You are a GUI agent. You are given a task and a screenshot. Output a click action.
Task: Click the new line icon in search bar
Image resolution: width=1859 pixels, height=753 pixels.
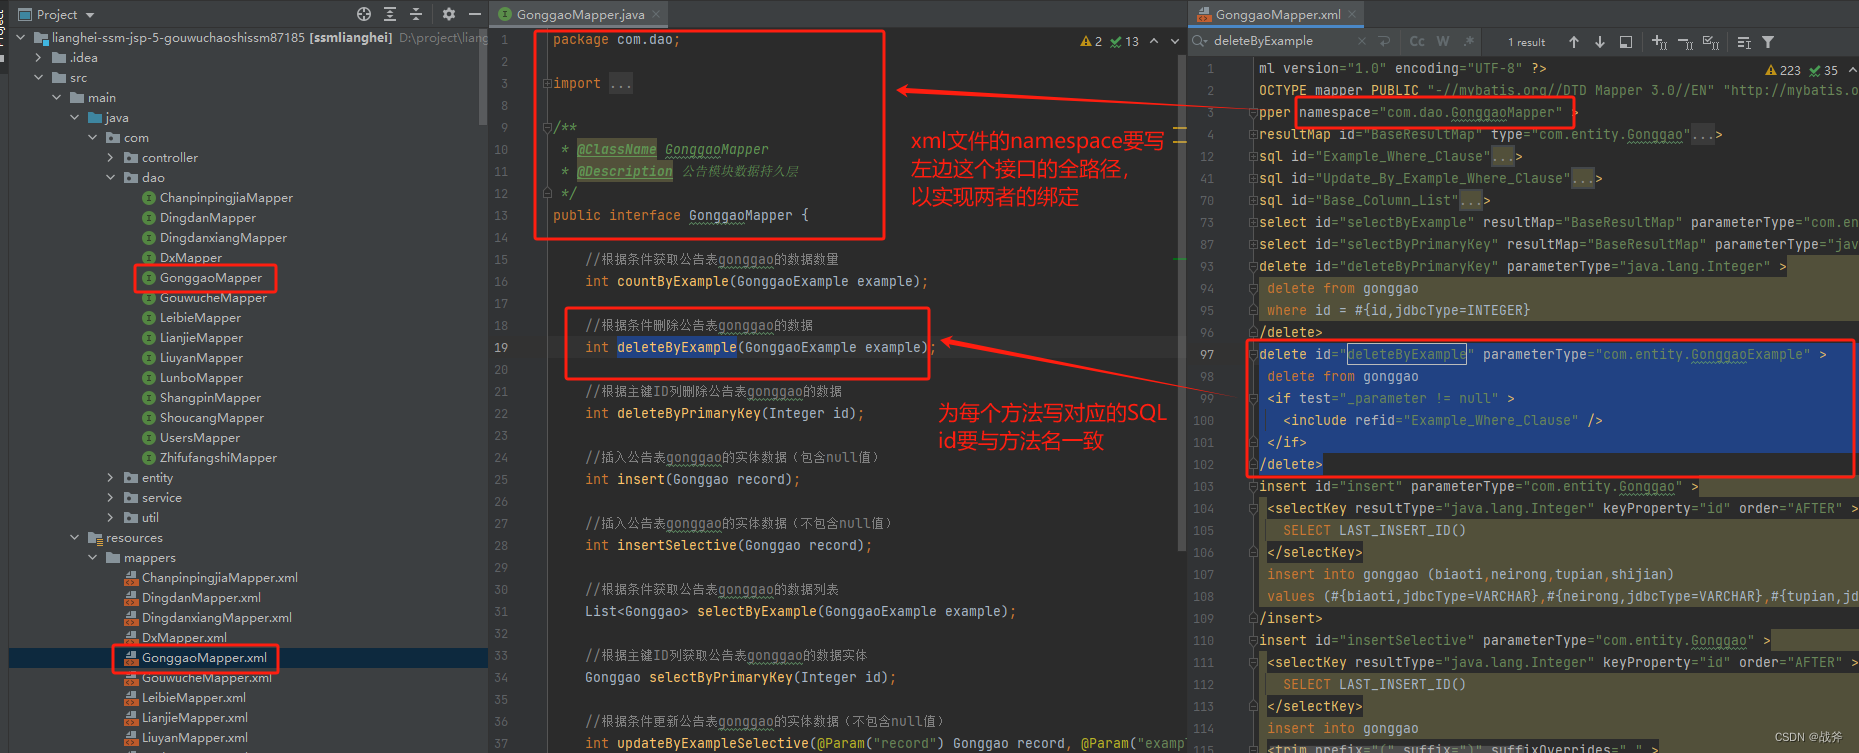pos(1385,41)
